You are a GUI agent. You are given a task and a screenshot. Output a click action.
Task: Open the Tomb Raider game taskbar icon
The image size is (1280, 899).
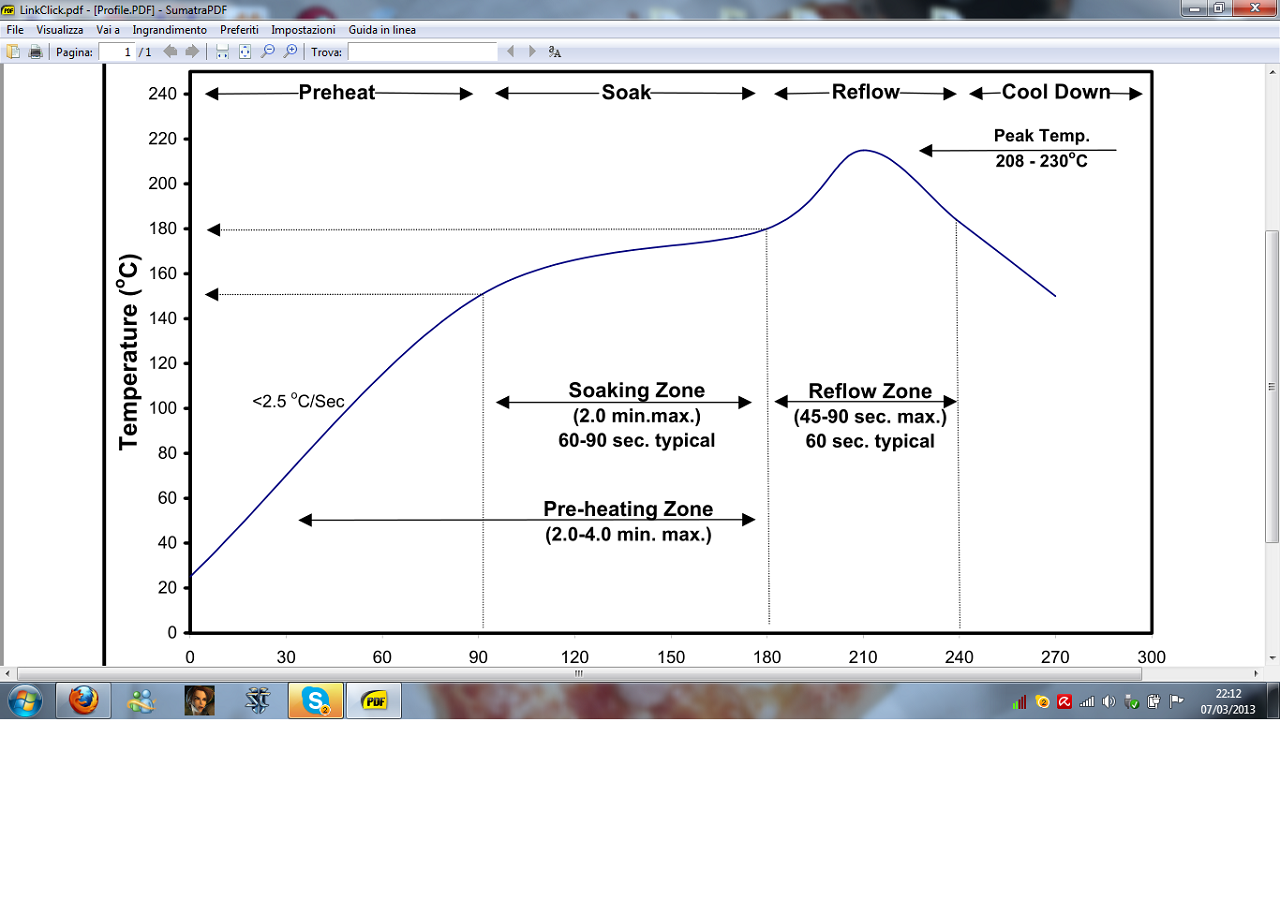pyautogui.click(x=200, y=701)
